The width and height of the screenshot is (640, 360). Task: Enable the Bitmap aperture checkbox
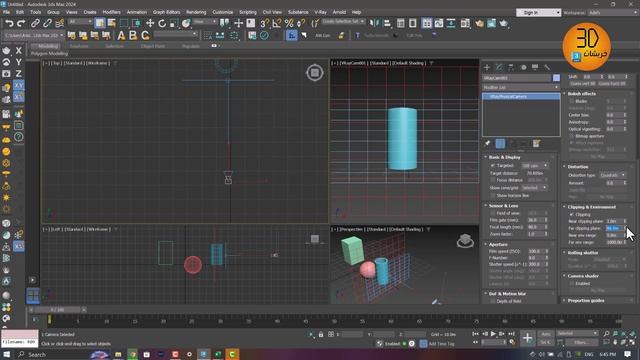(x=572, y=136)
